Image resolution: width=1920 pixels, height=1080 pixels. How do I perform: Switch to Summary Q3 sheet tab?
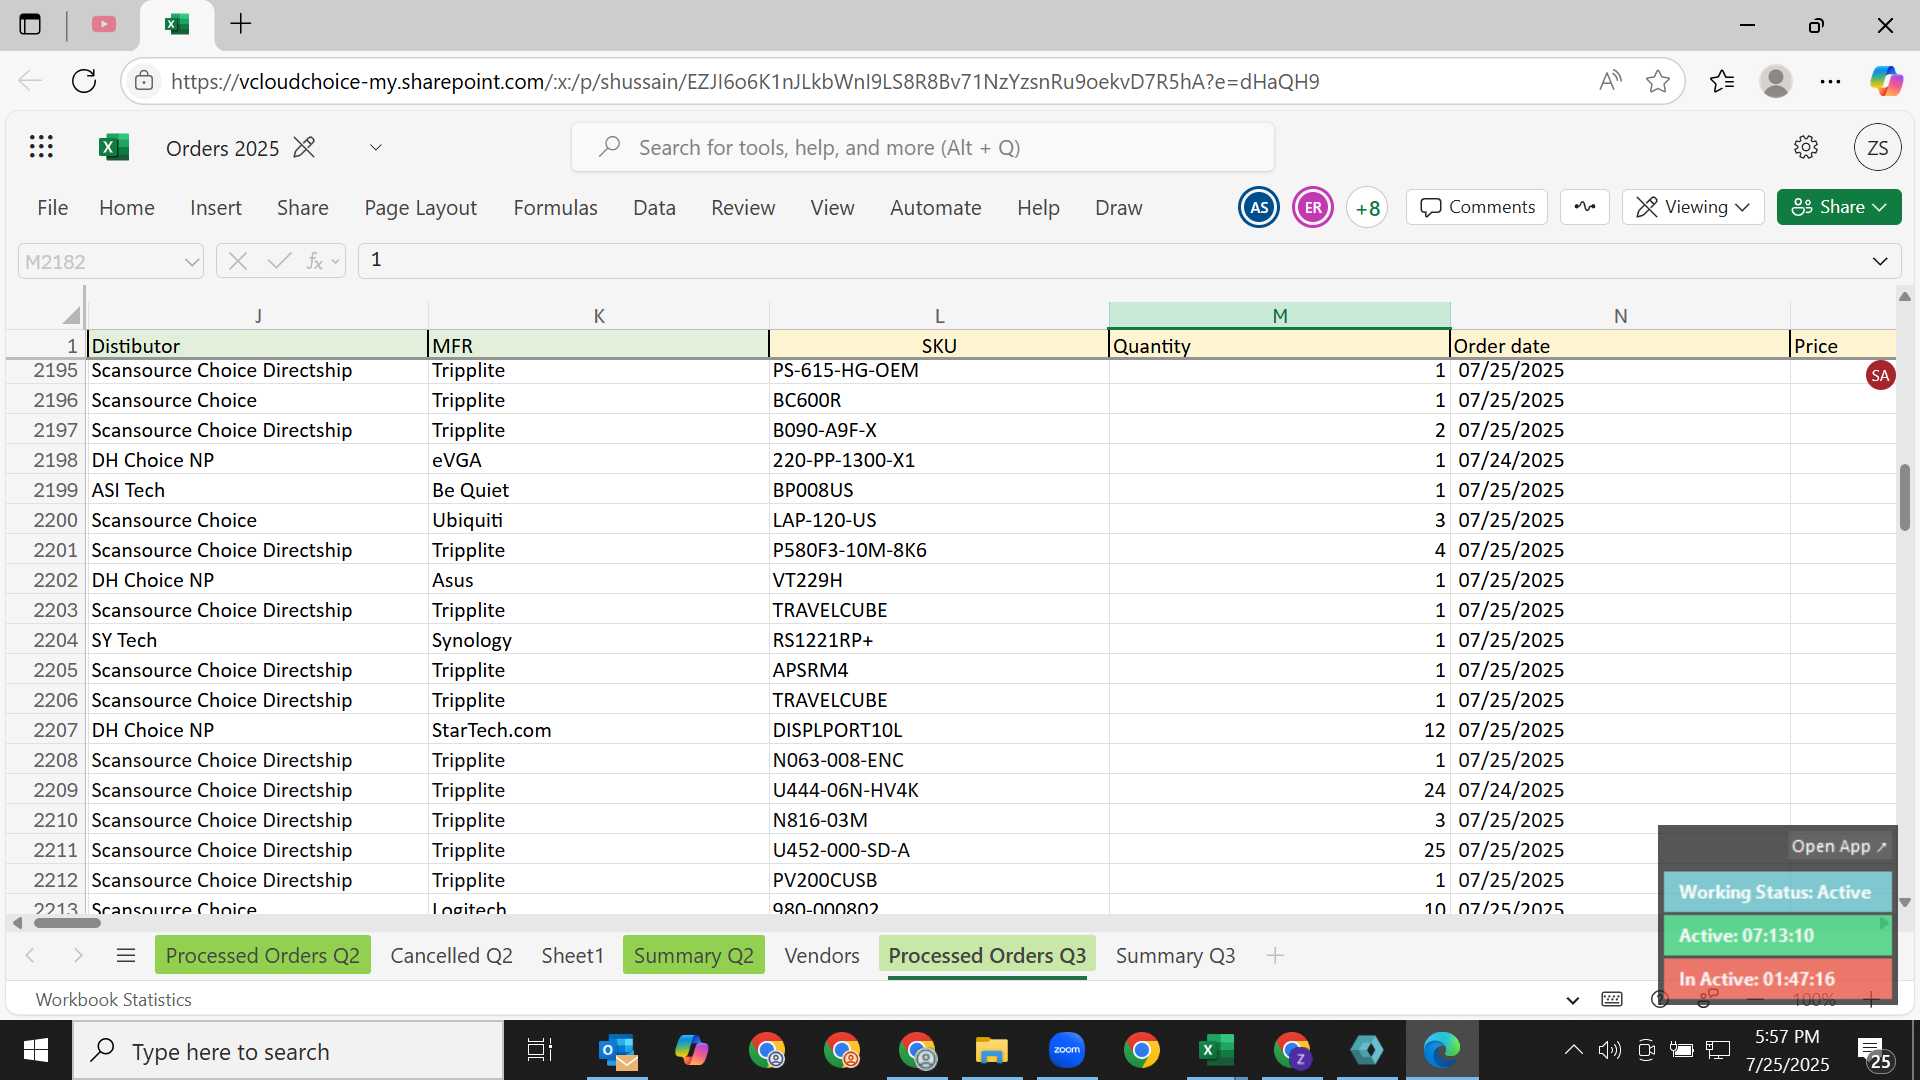click(1175, 955)
